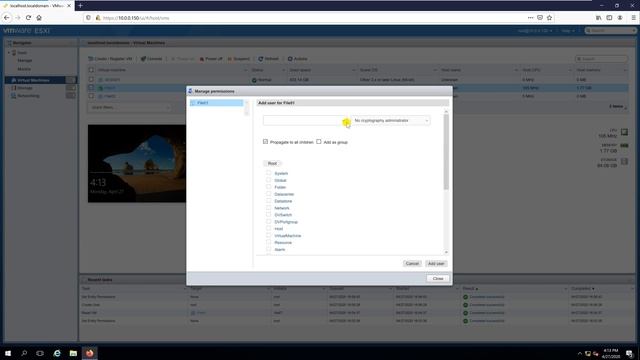
Task: Click the Console toolbar item
Action: pos(151,59)
